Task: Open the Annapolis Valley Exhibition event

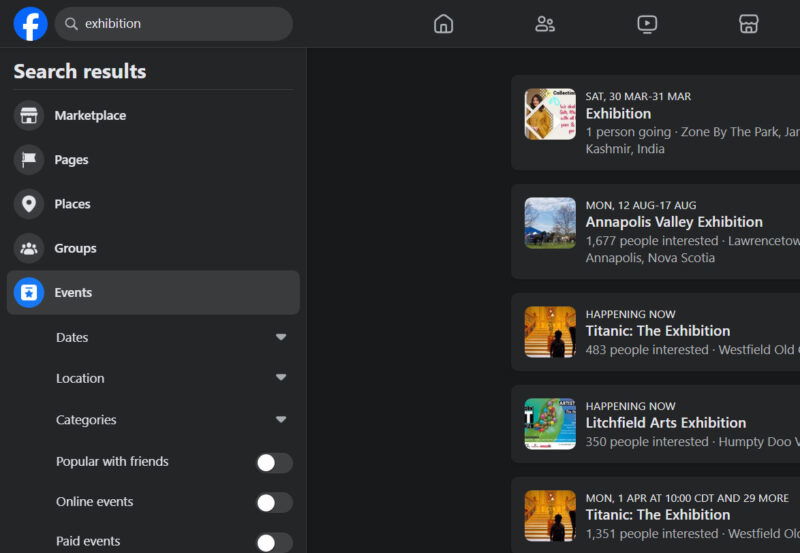Action: pyautogui.click(x=674, y=222)
